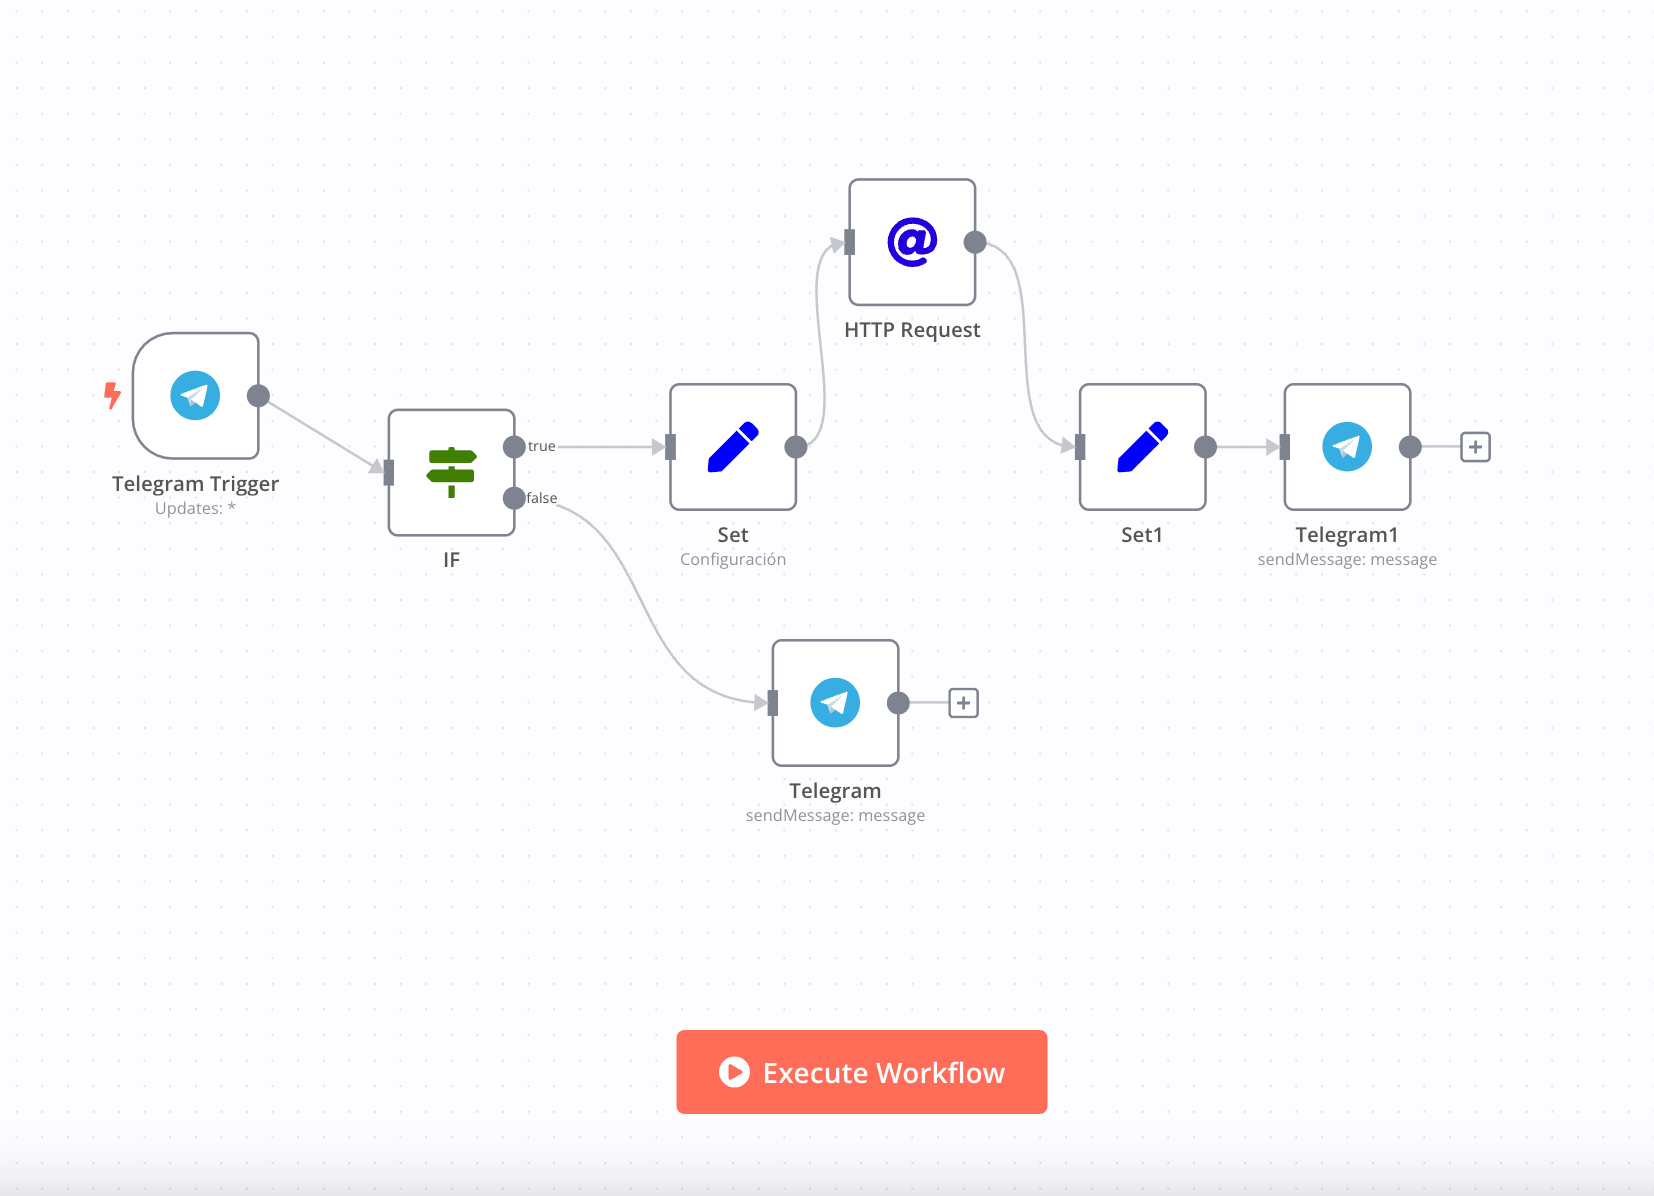Image resolution: width=1654 pixels, height=1196 pixels.
Task: Click the "HTTP Request" label
Action: point(912,330)
